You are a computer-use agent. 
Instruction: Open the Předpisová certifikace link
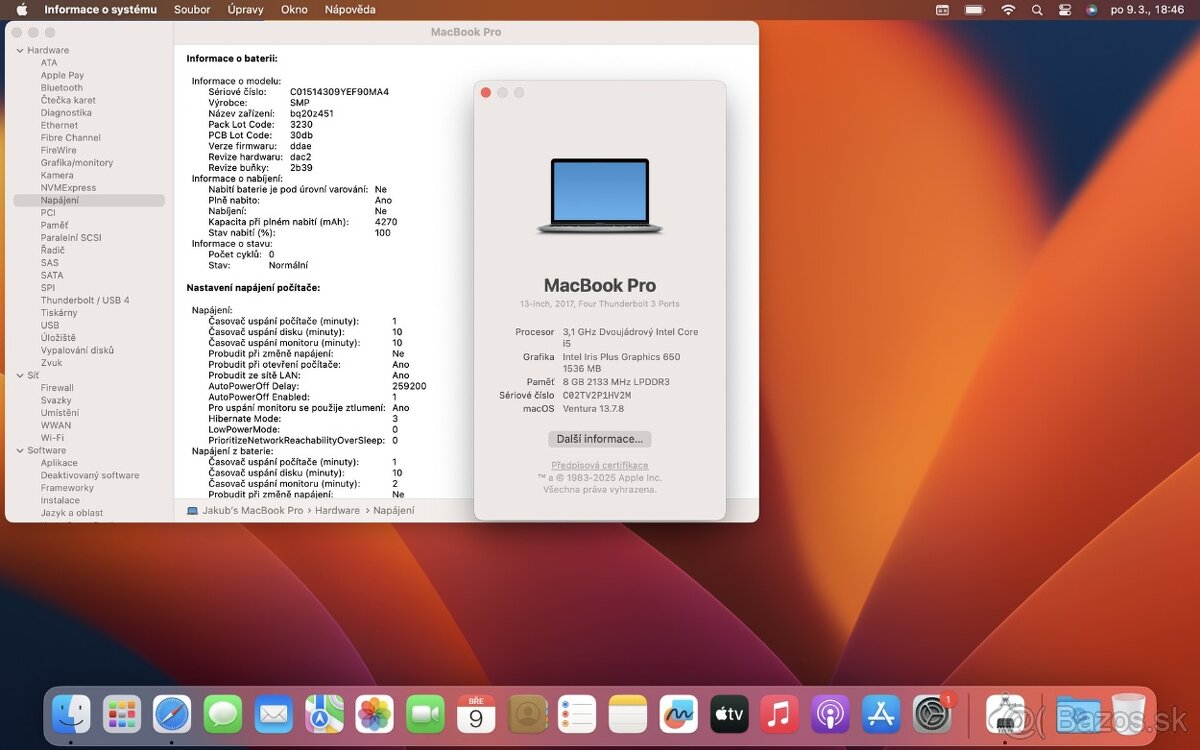[x=599, y=465]
